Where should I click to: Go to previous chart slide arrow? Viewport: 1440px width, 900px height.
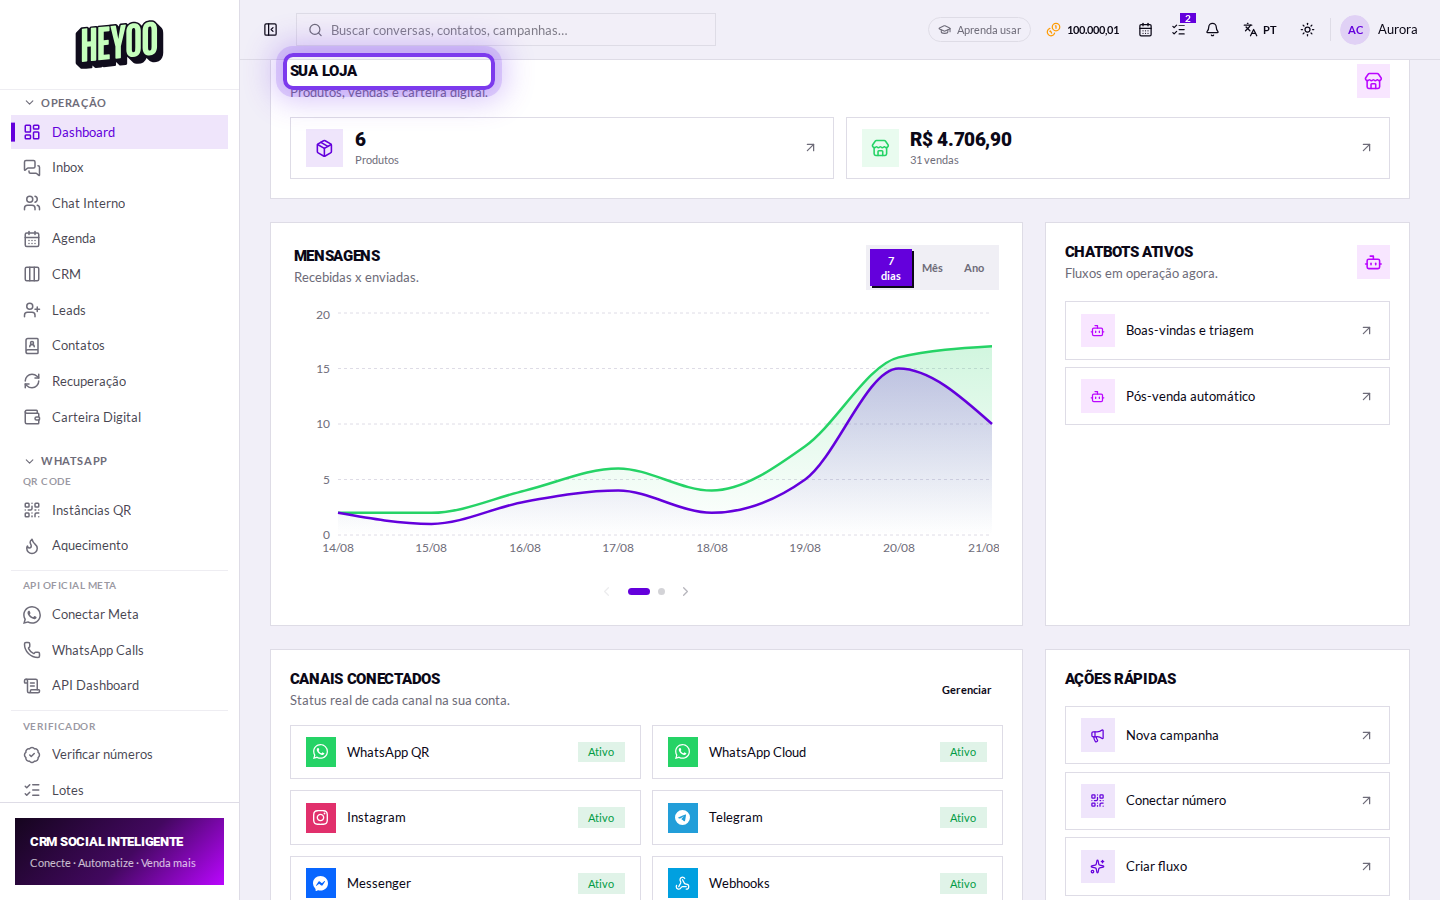coord(607,592)
